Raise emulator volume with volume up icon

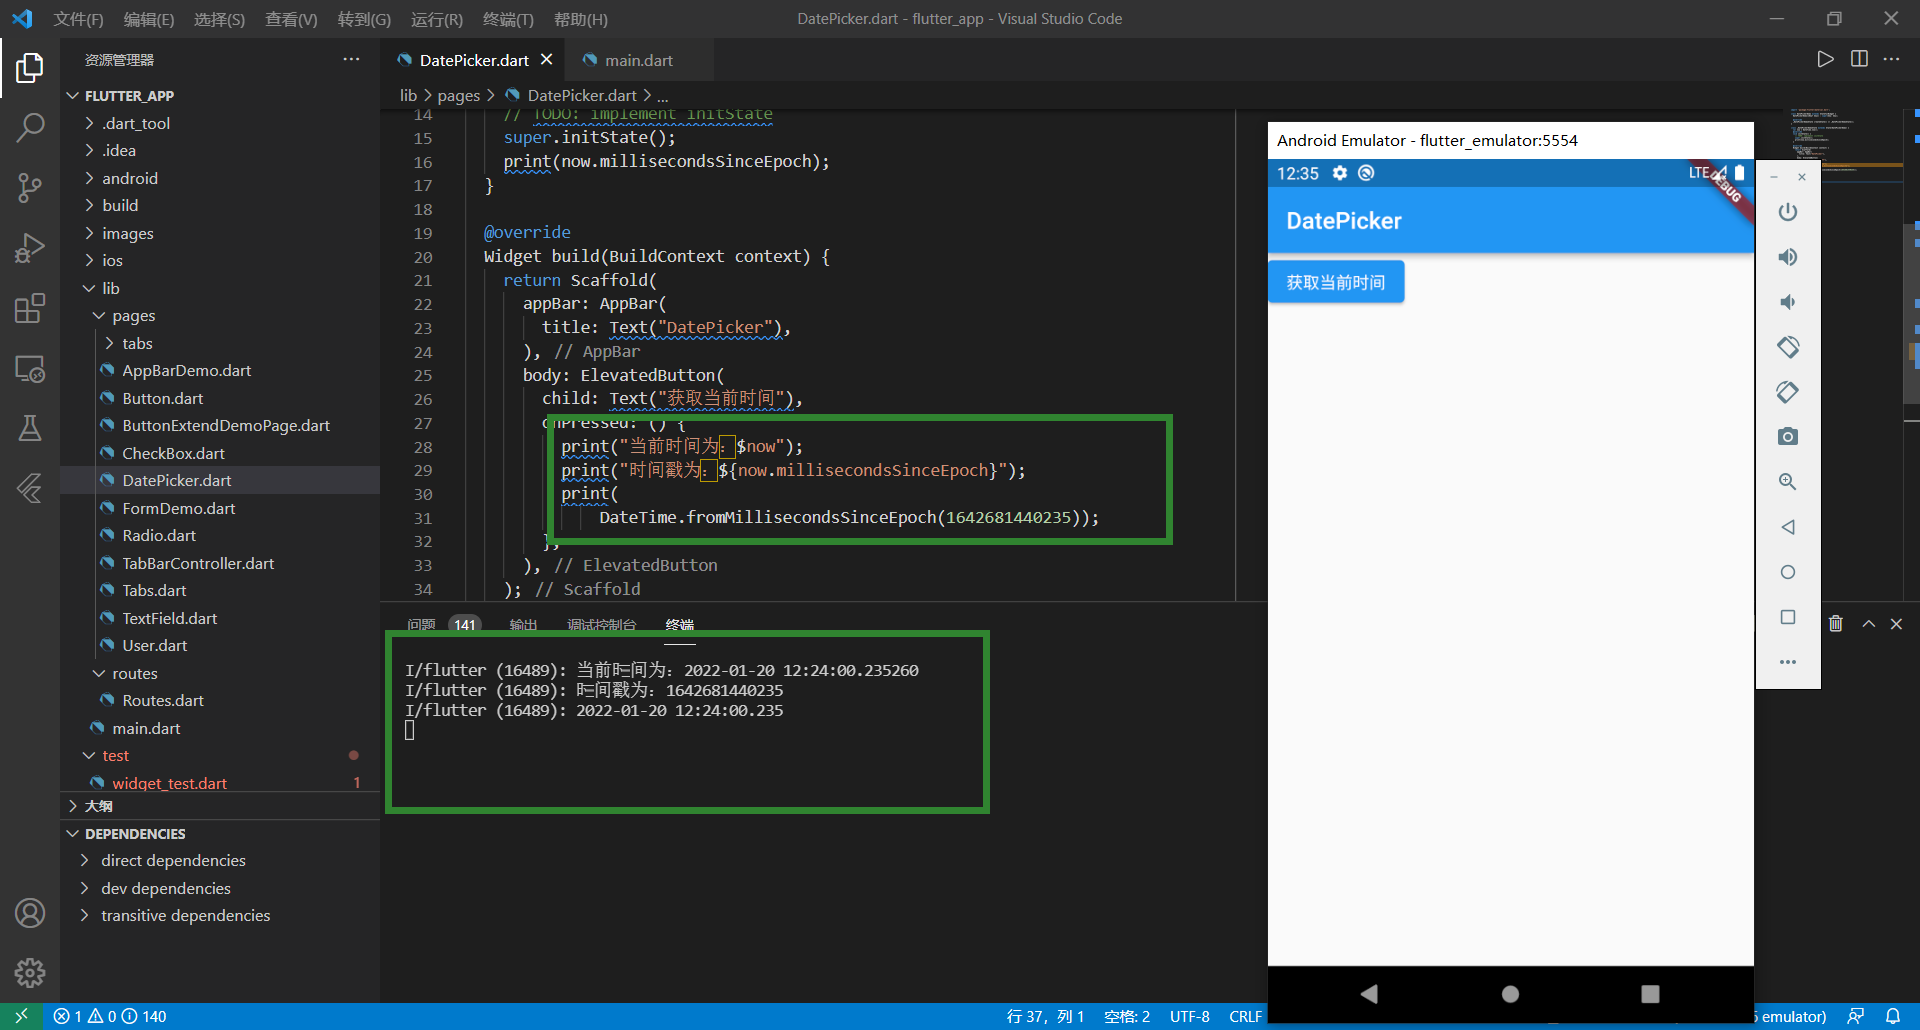click(1788, 257)
